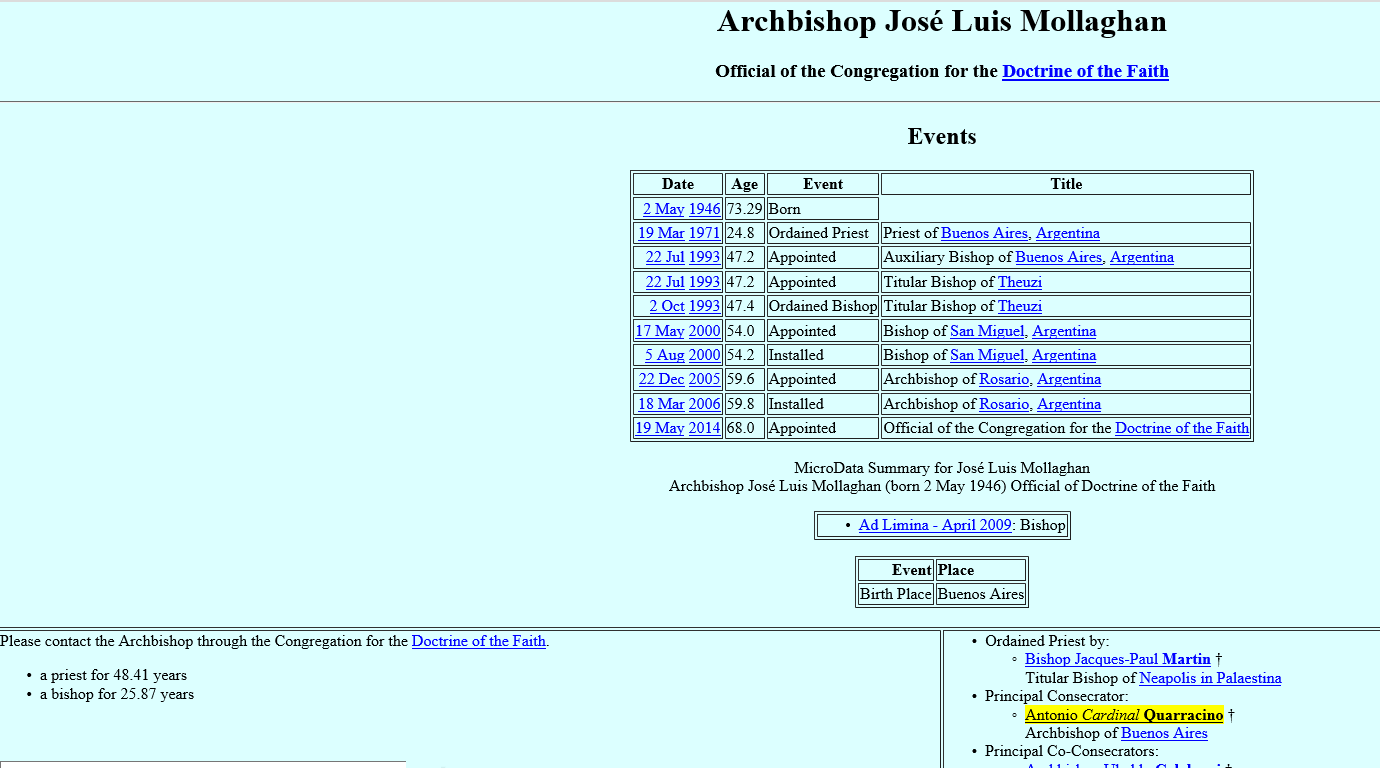Open Doctrine of the Faith link in the subtitle

tap(1085, 71)
